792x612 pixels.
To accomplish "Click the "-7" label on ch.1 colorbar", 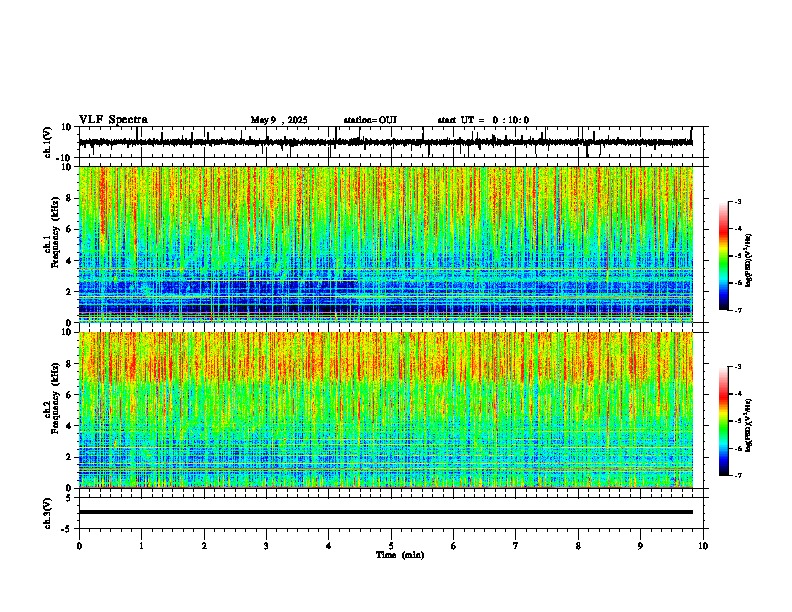I will pos(738,310).
